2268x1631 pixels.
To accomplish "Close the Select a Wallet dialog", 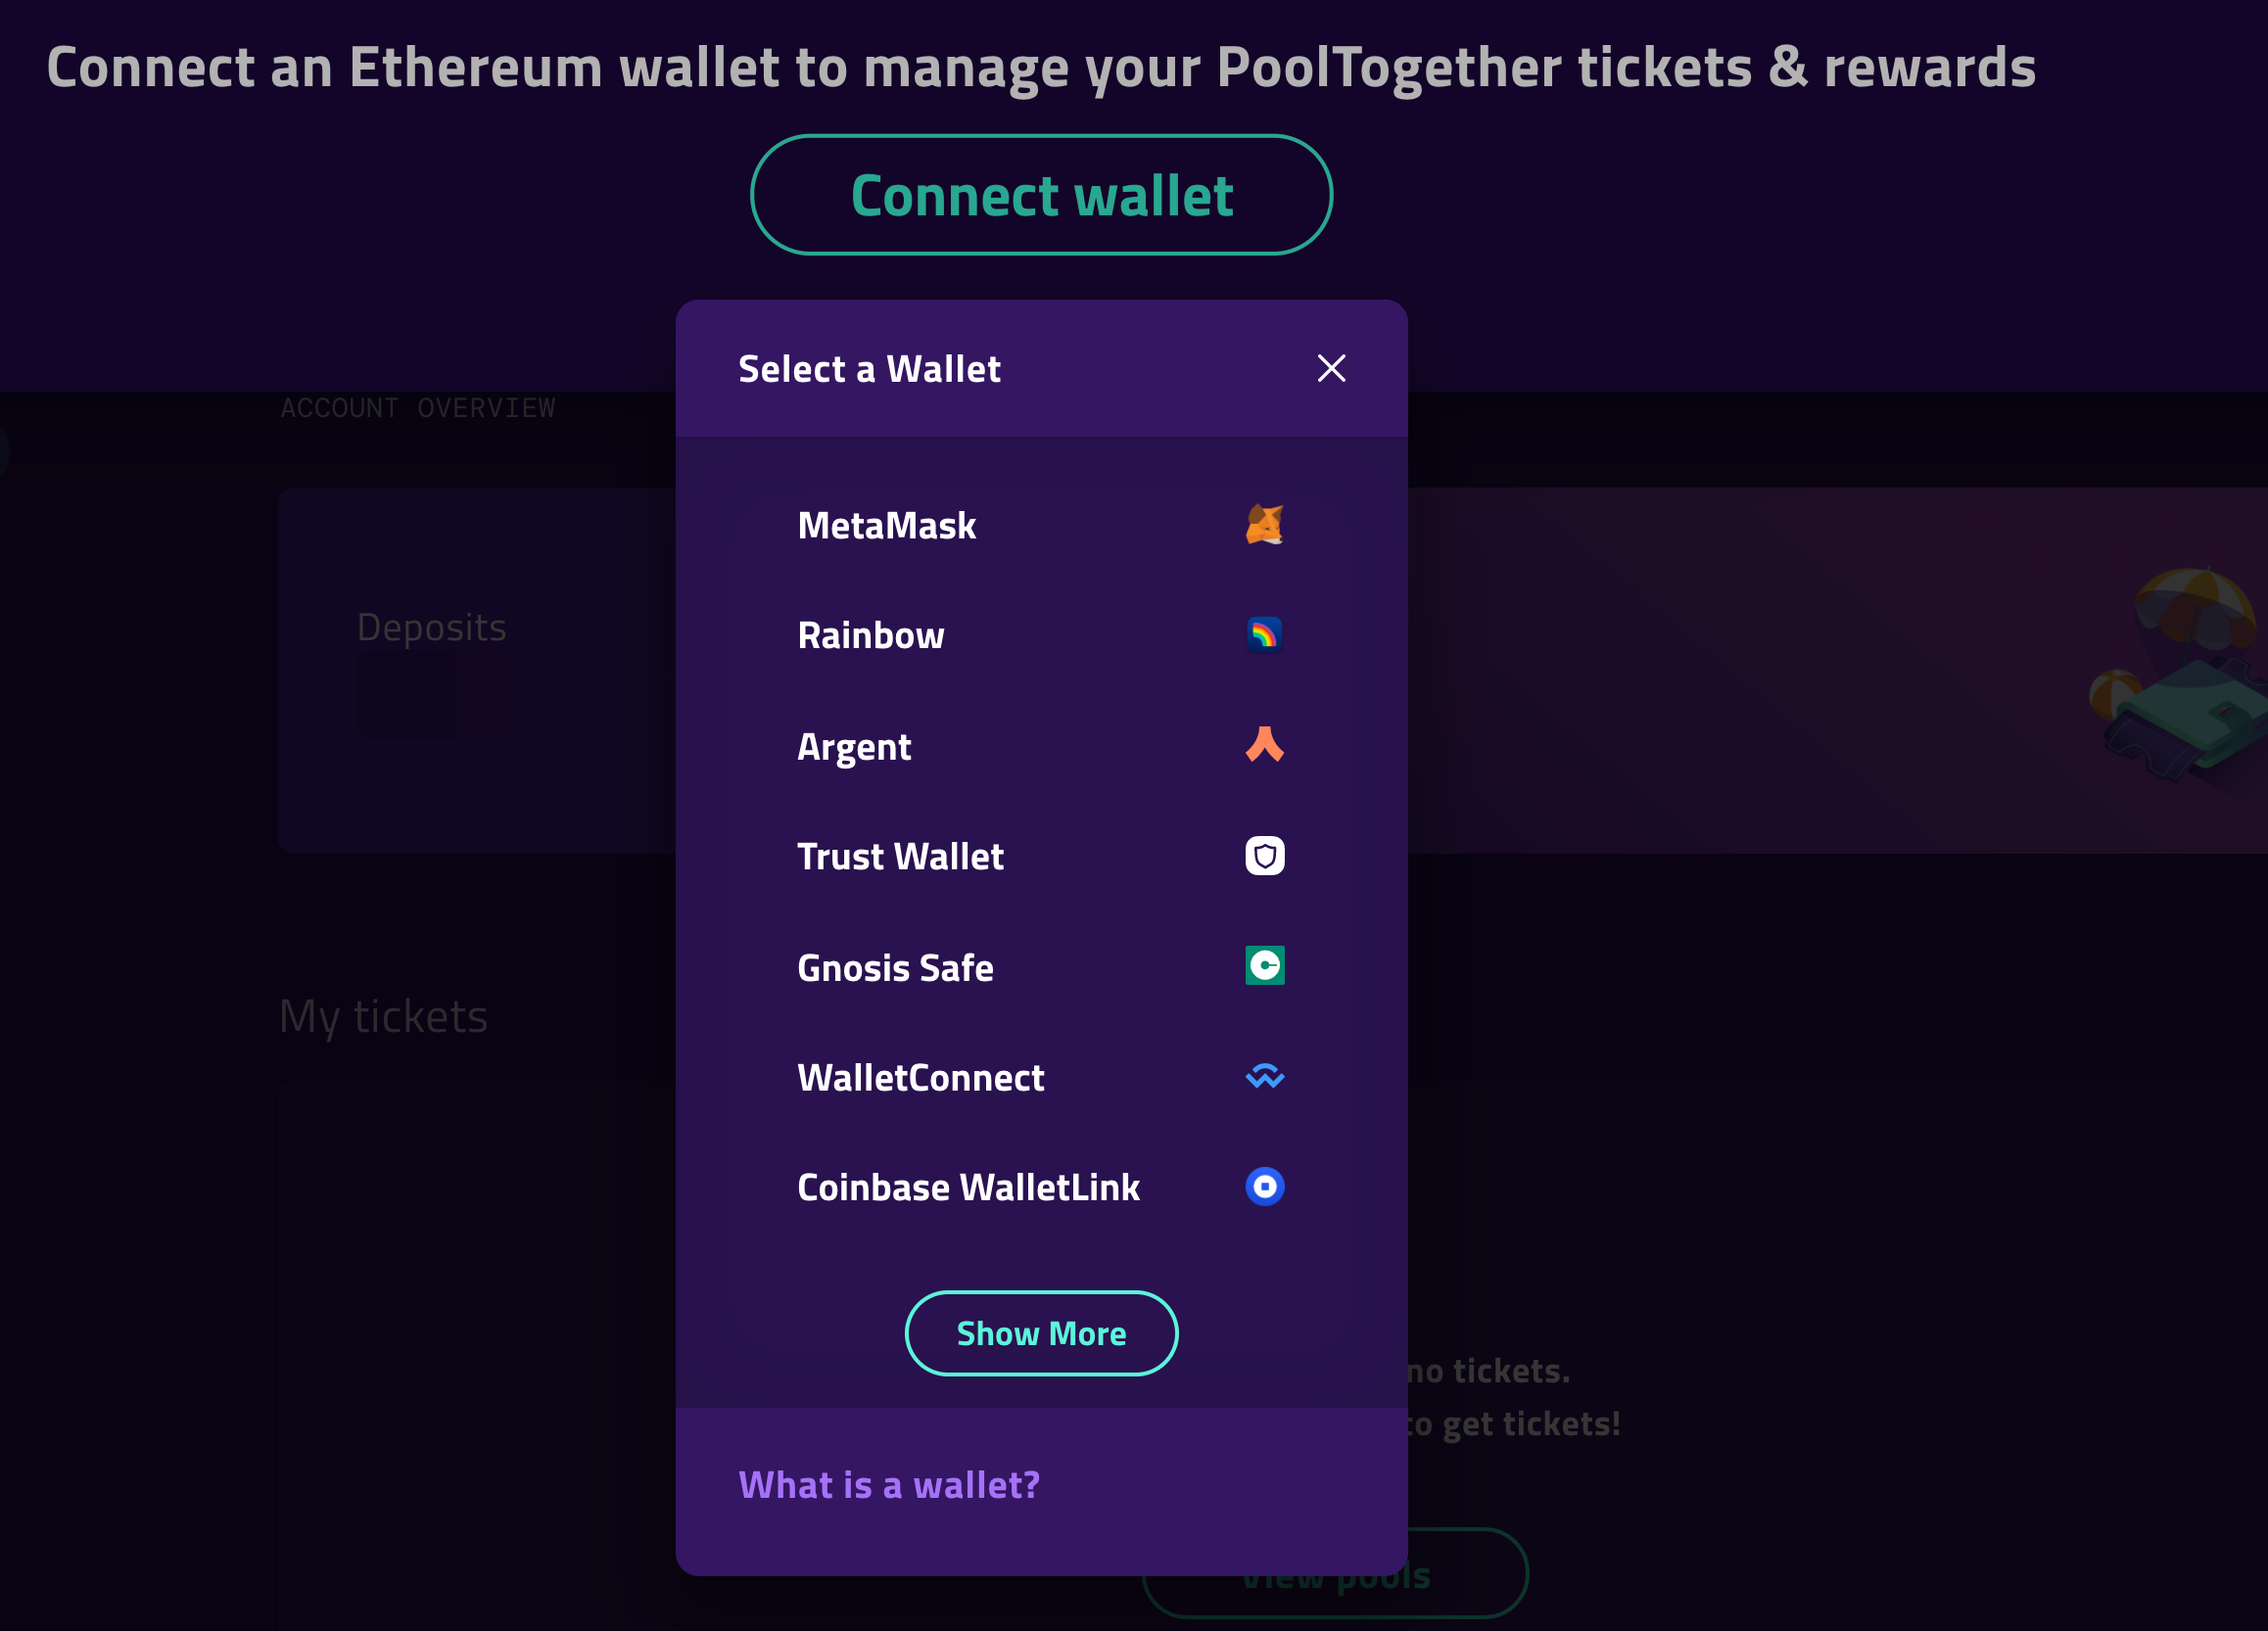I will pyautogui.click(x=1331, y=368).
